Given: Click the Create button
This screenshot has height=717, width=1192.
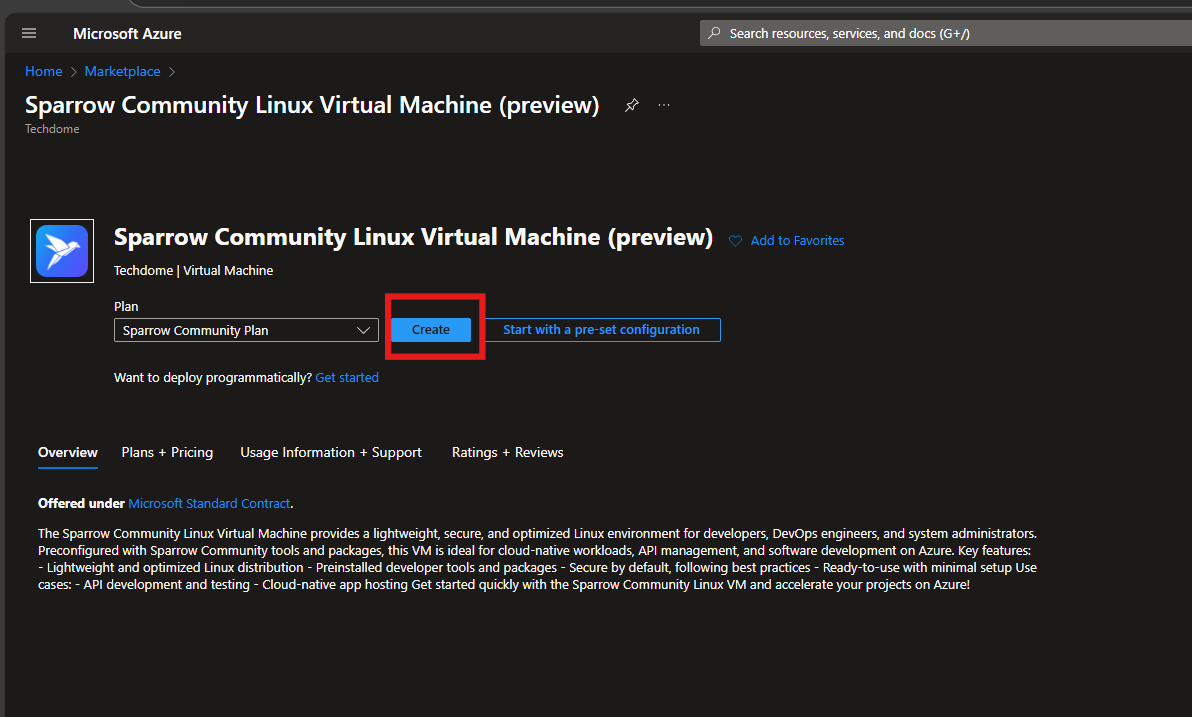Looking at the screenshot, I should (431, 330).
